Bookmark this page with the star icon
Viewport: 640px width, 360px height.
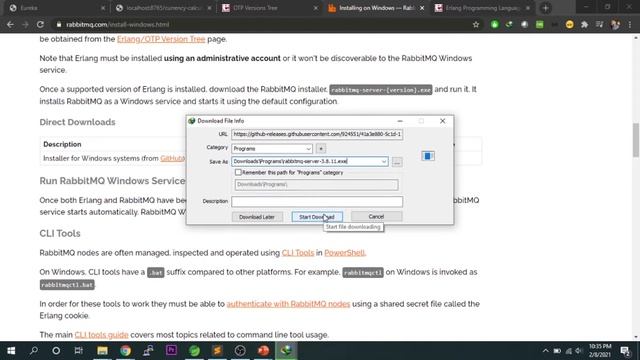click(x=476, y=24)
